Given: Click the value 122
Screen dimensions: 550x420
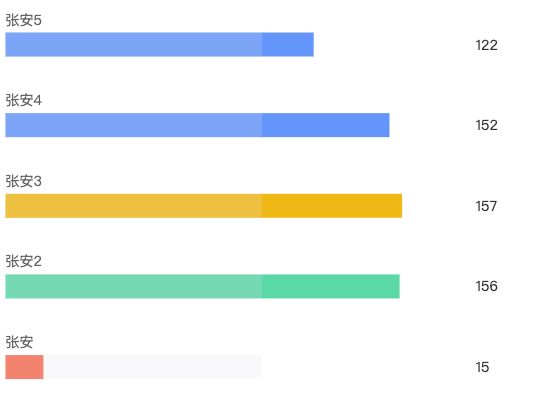Looking at the screenshot, I should [487, 45].
